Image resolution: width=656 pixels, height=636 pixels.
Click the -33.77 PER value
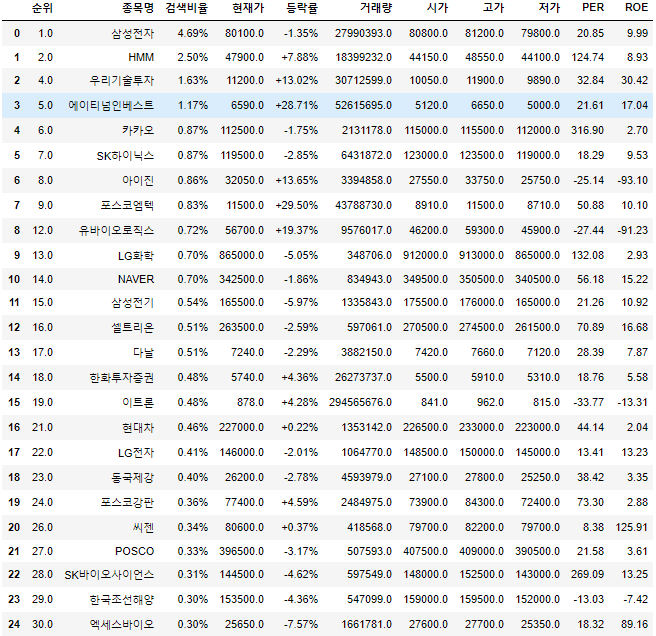[x=589, y=403]
